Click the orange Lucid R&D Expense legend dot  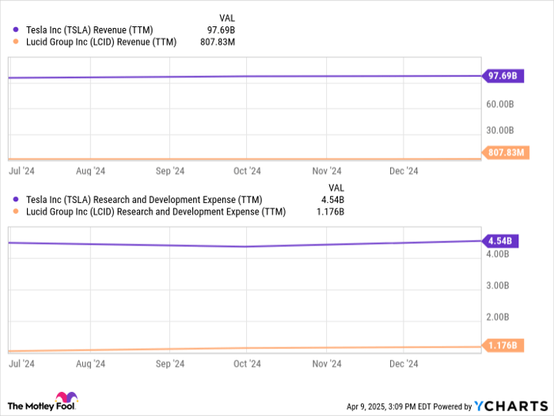(x=16, y=211)
